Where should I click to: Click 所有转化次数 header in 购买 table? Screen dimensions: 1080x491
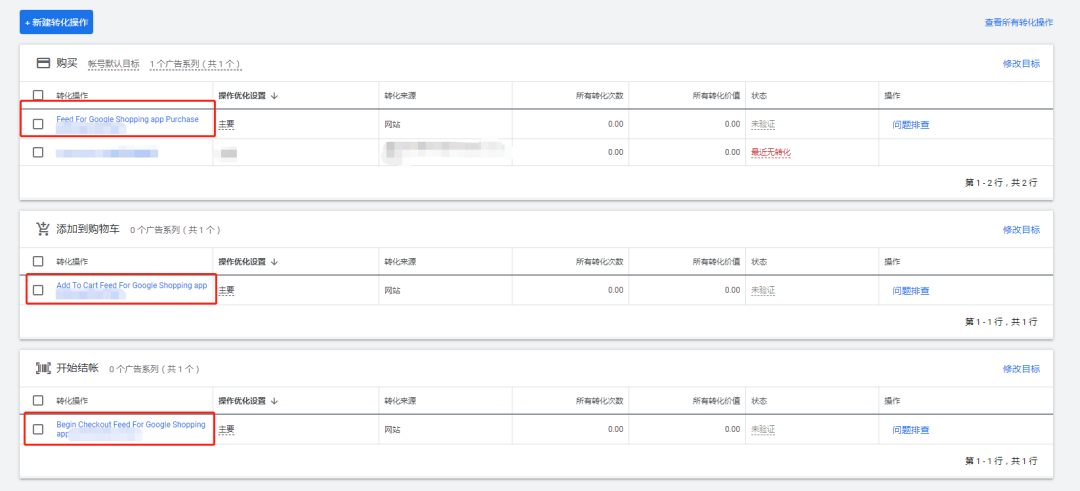click(x=599, y=96)
